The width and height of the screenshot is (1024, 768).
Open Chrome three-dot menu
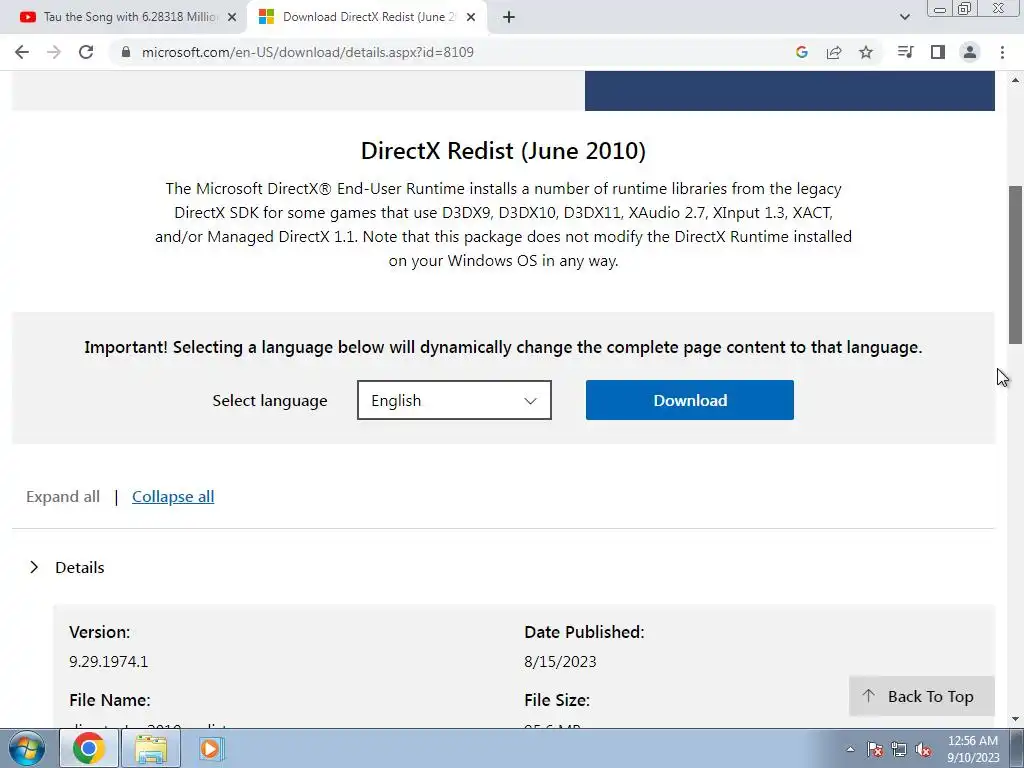pos(1002,52)
